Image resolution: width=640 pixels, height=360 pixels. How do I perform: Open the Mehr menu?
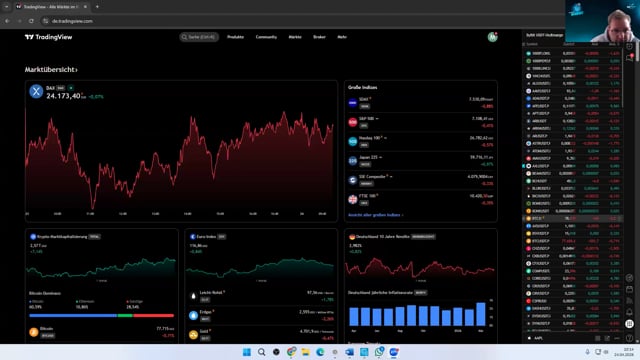pos(342,37)
